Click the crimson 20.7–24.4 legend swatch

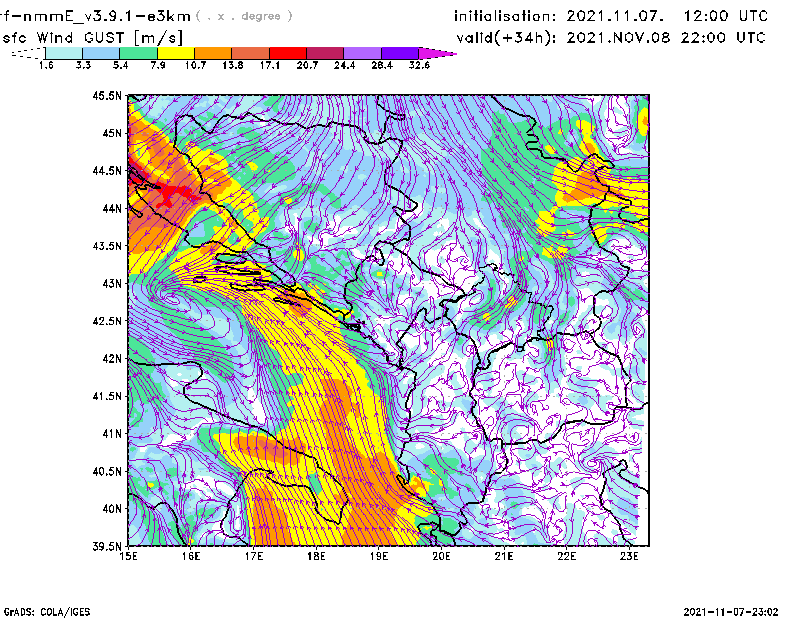tap(325, 53)
